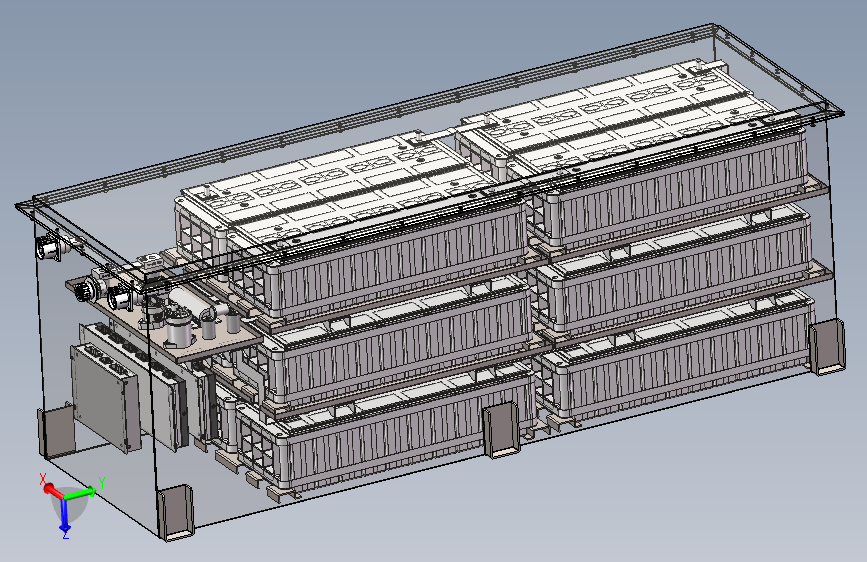Select the mounting foot midway along the long side
The image size is (867, 562).
click(502, 430)
